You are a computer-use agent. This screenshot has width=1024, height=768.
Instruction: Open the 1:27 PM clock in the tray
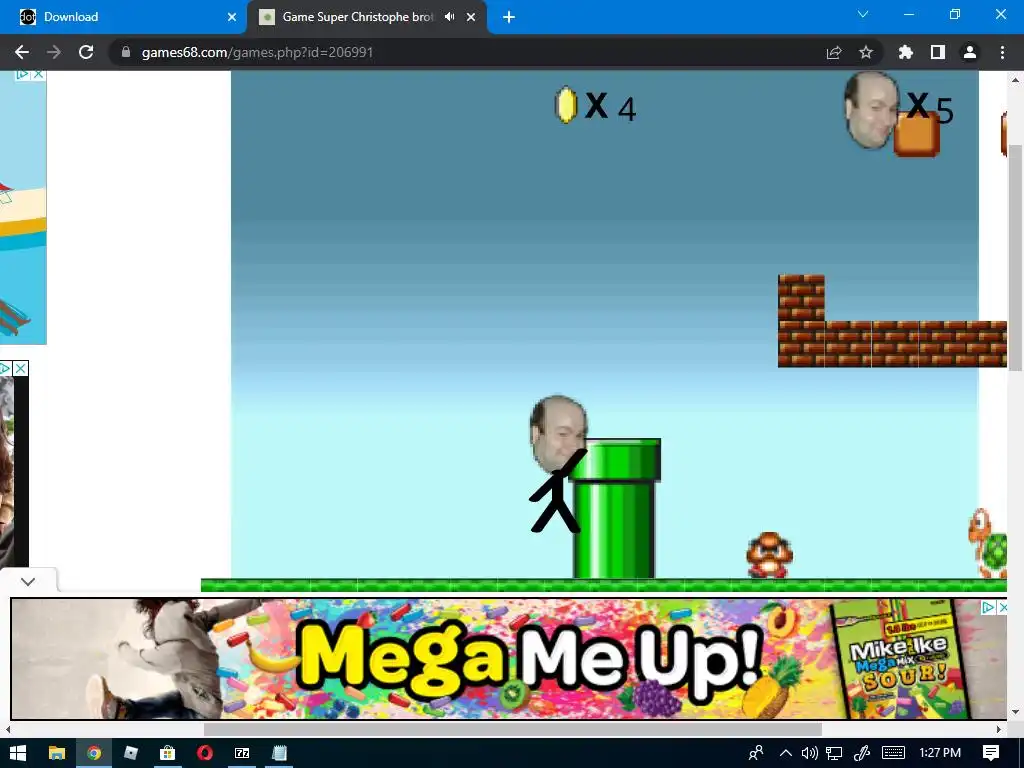[940, 753]
